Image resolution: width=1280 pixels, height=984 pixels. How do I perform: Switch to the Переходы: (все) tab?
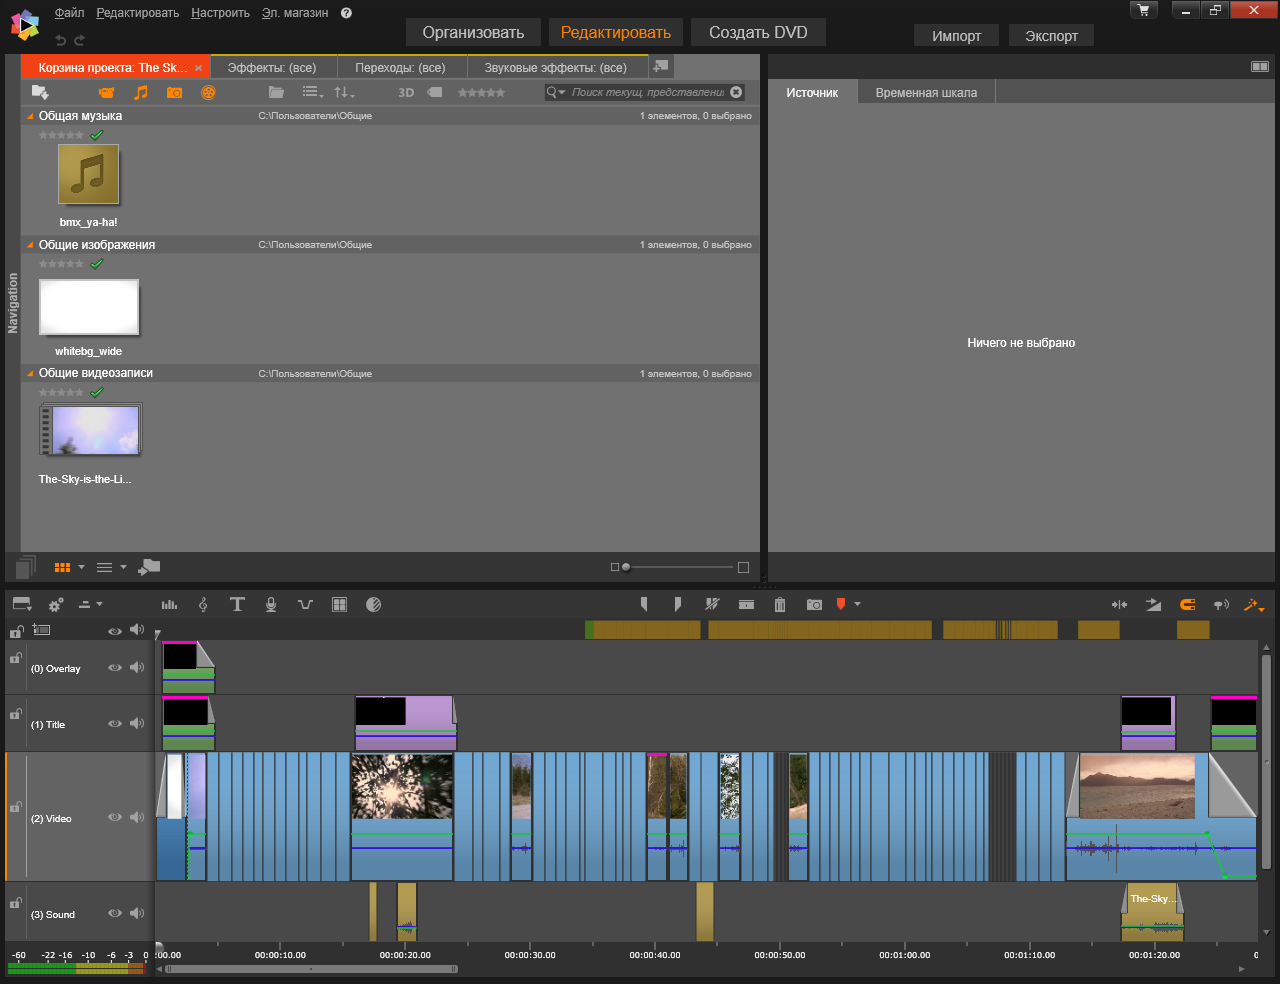[400, 67]
